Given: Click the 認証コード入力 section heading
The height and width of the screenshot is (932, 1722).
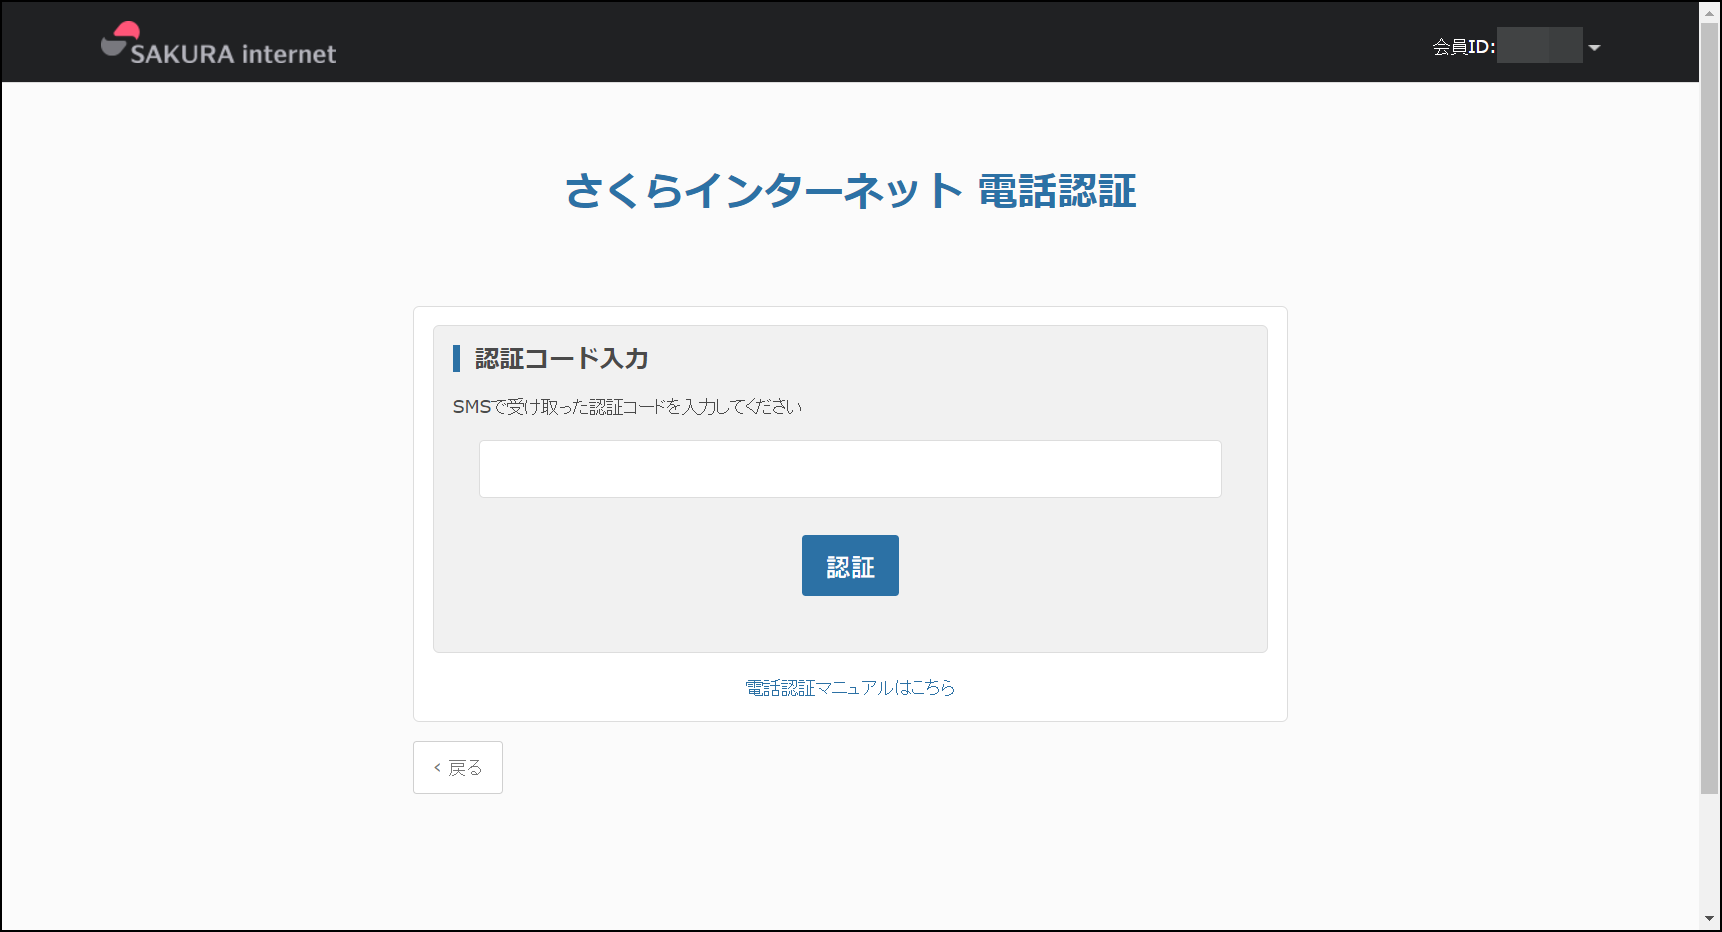Looking at the screenshot, I should pyautogui.click(x=561, y=359).
